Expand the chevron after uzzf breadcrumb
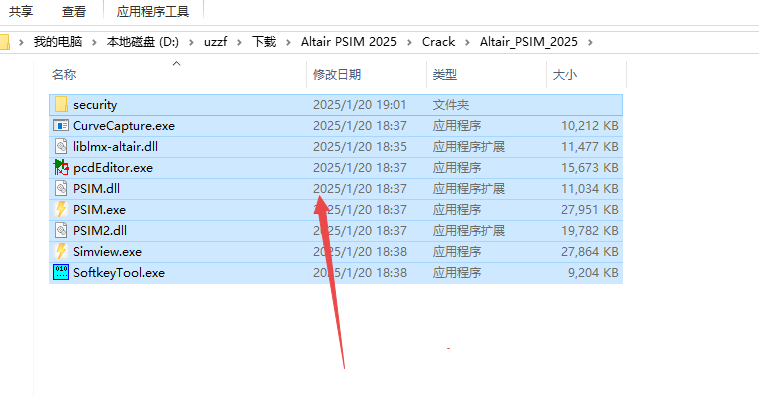The height and width of the screenshot is (397, 759). coord(239,42)
